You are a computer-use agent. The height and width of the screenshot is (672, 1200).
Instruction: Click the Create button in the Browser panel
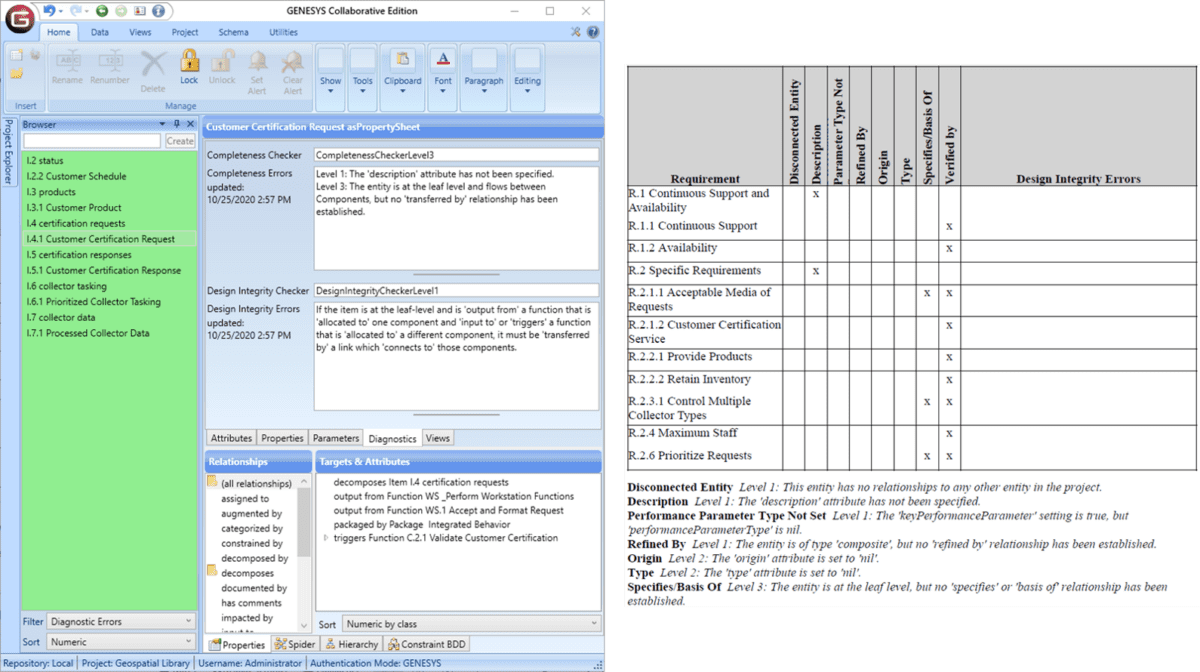[180, 141]
